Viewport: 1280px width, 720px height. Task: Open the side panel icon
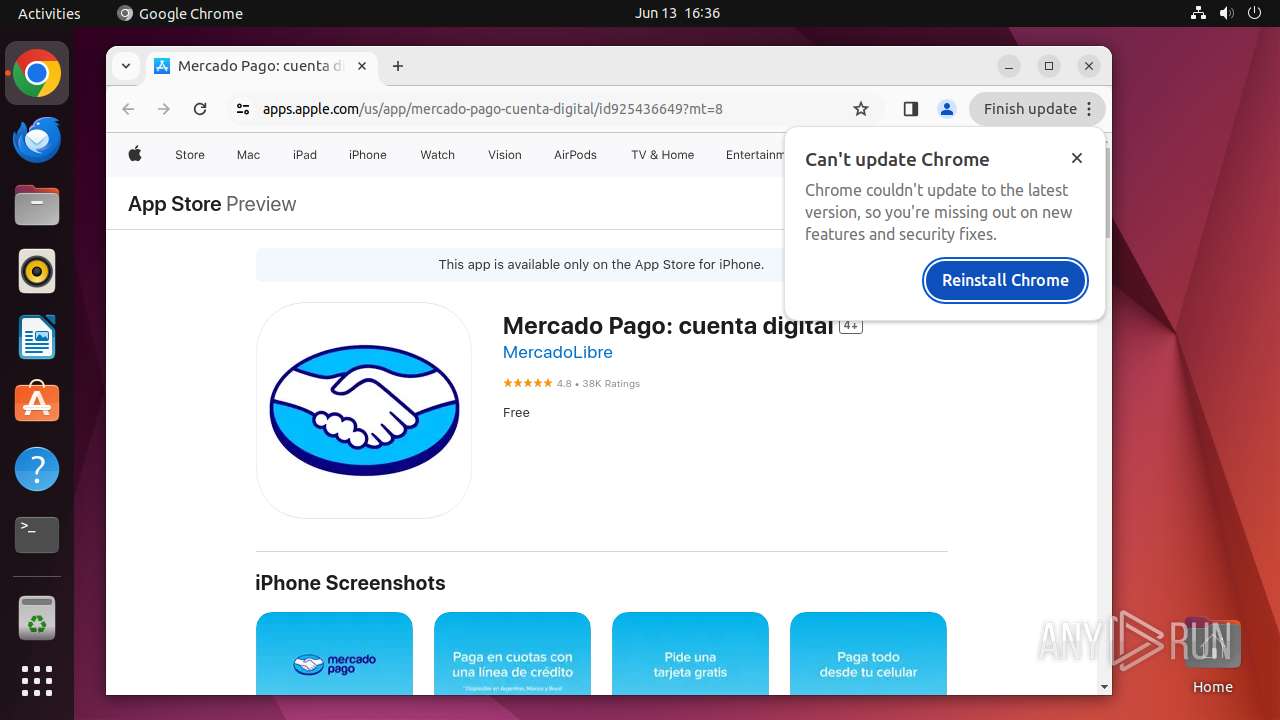910,109
